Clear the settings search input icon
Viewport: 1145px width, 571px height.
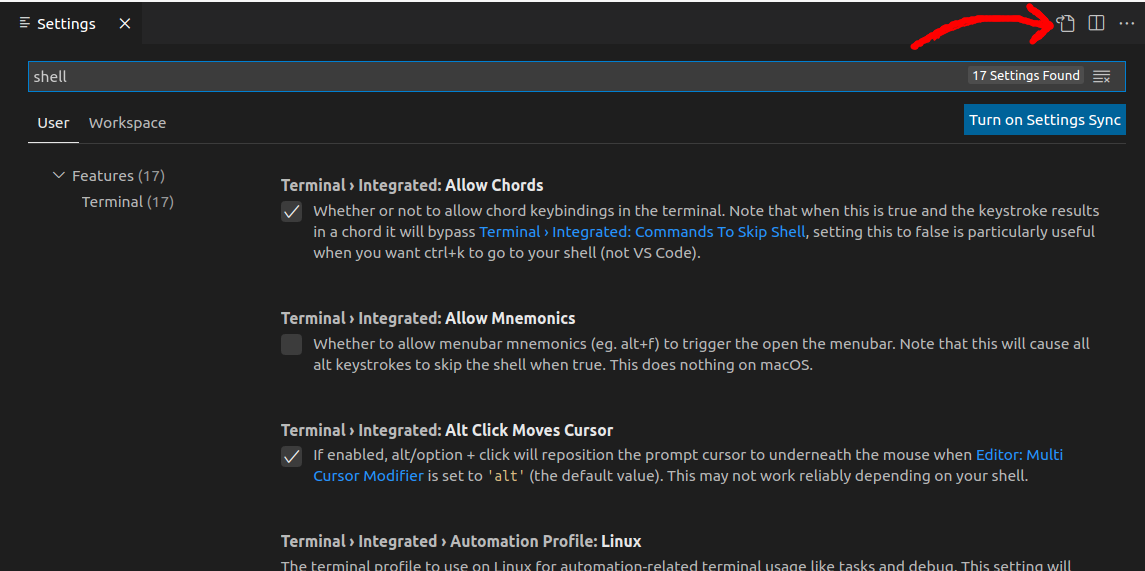1101,76
